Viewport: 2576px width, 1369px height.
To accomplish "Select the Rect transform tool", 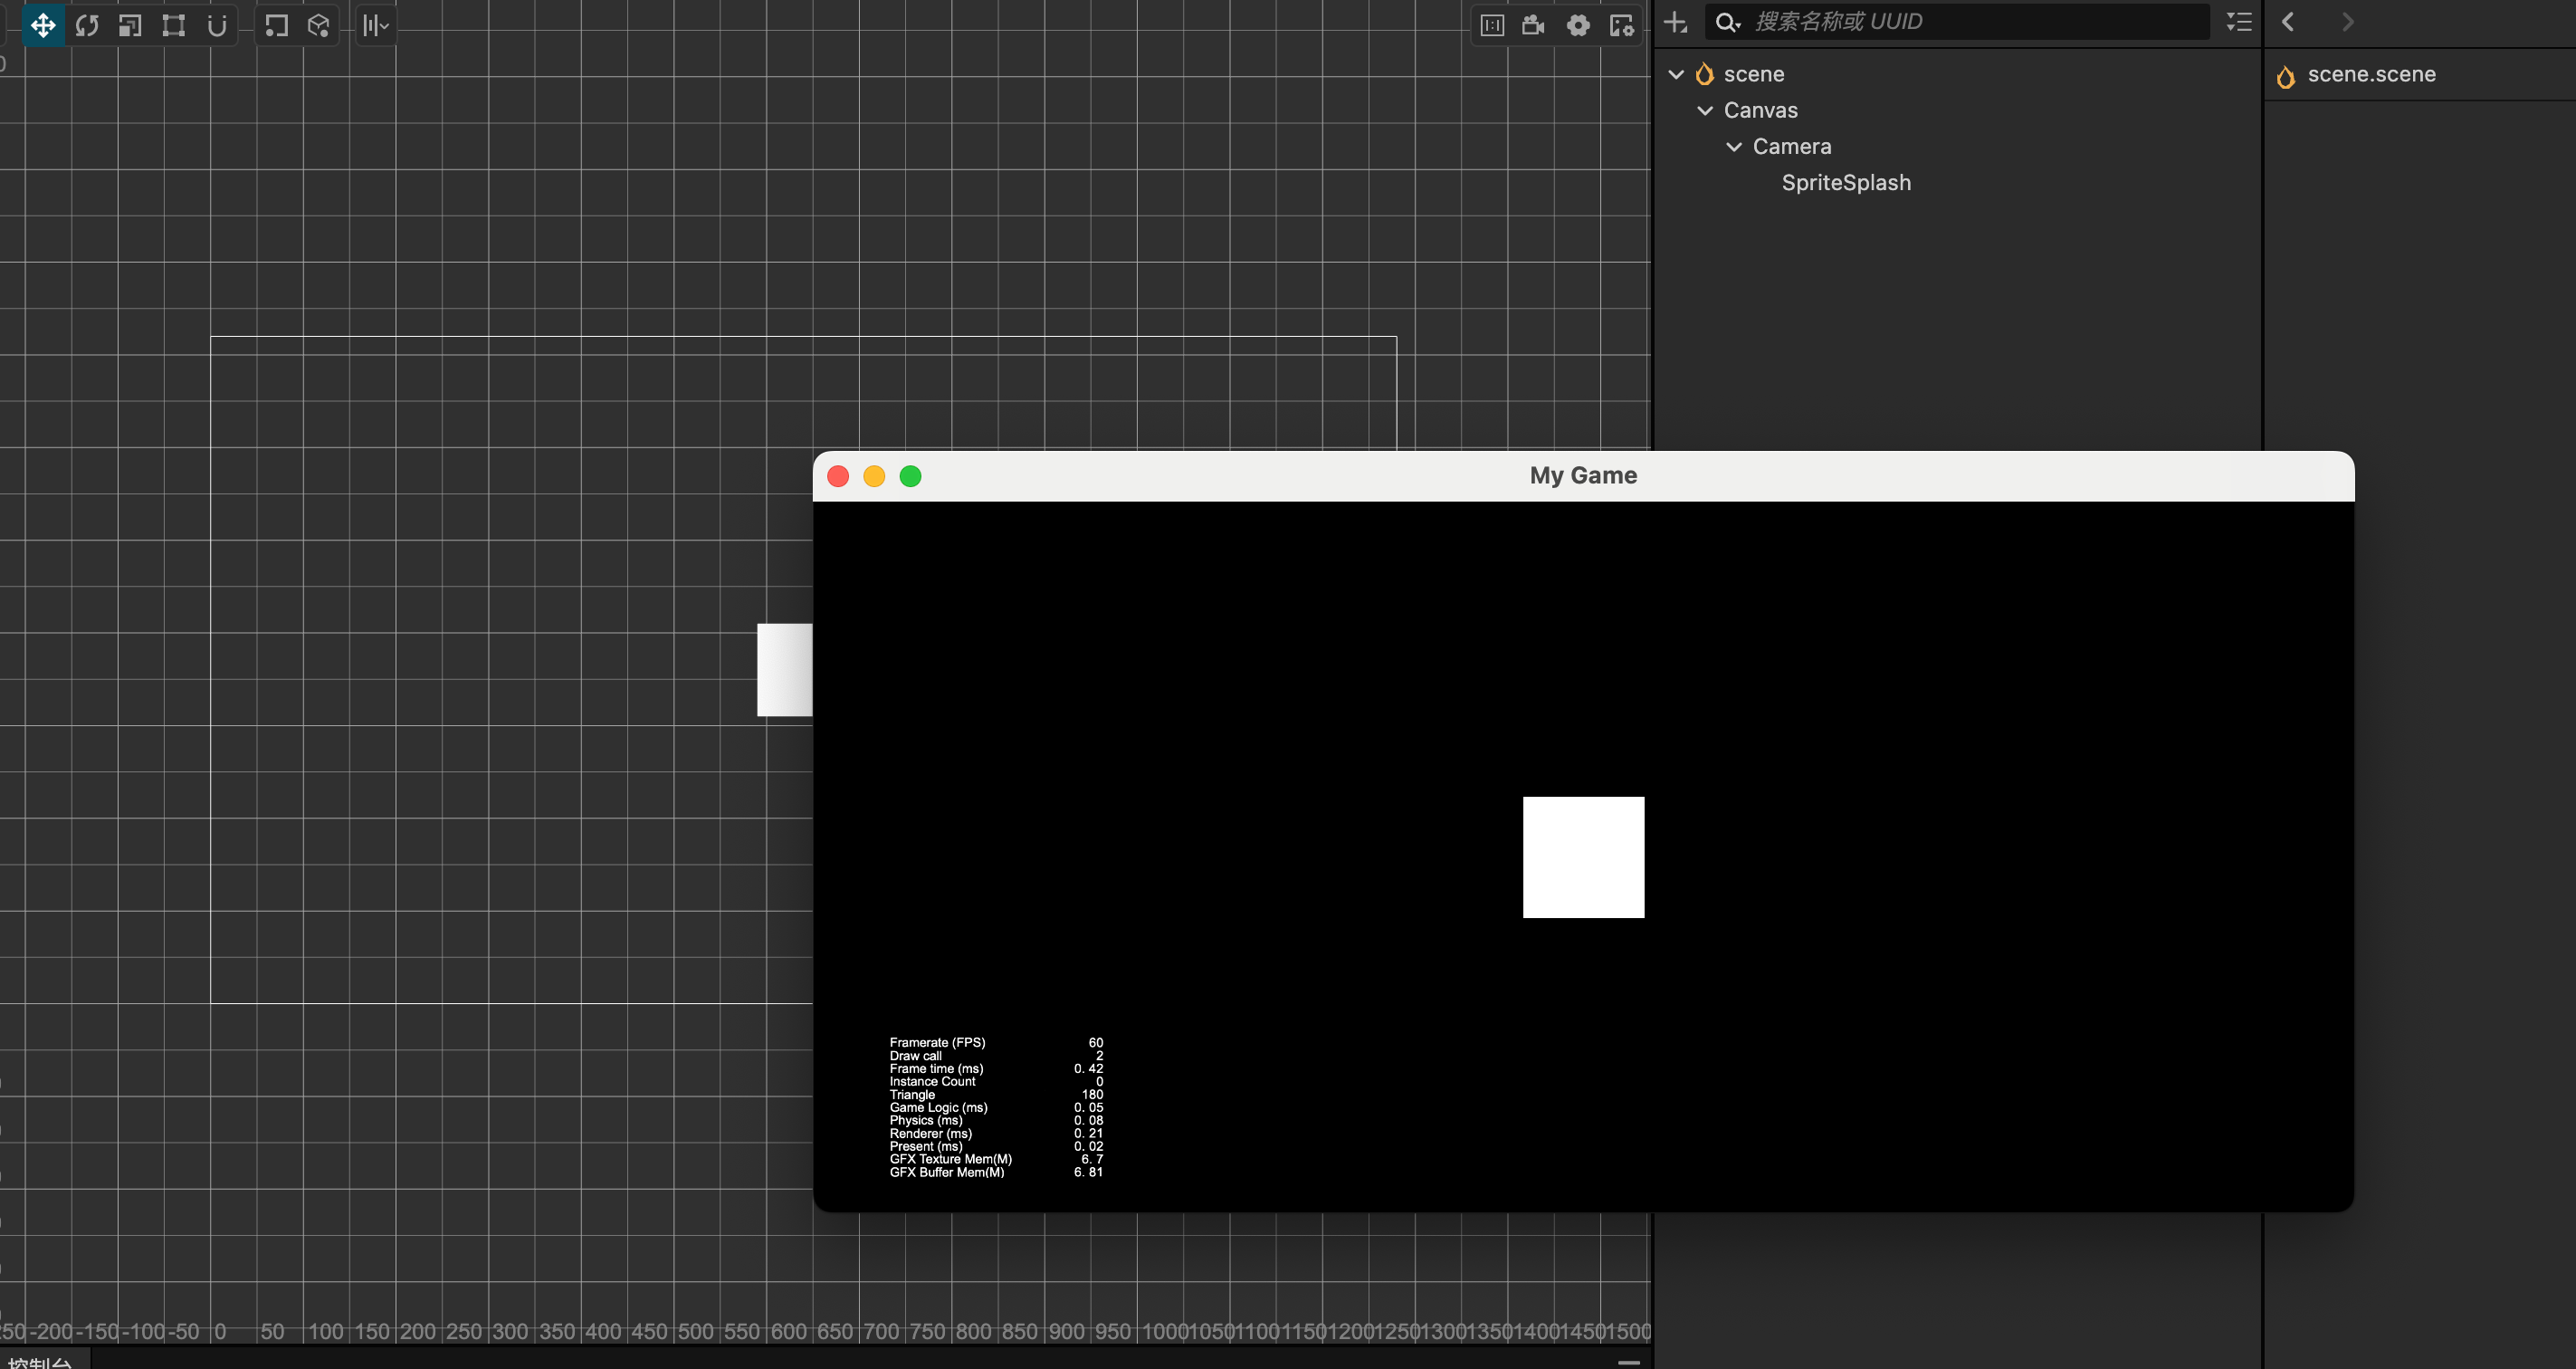I will tap(174, 25).
